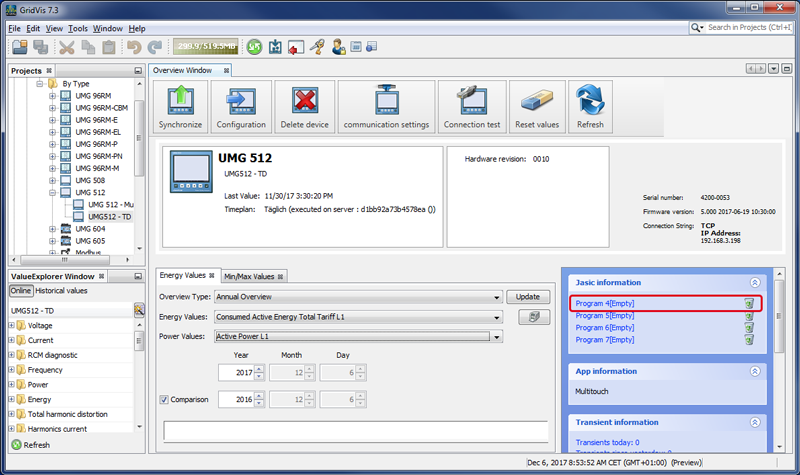Expand the UMG 604 tree node
Screen dimensions: 800x475
(x=52, y=229)
